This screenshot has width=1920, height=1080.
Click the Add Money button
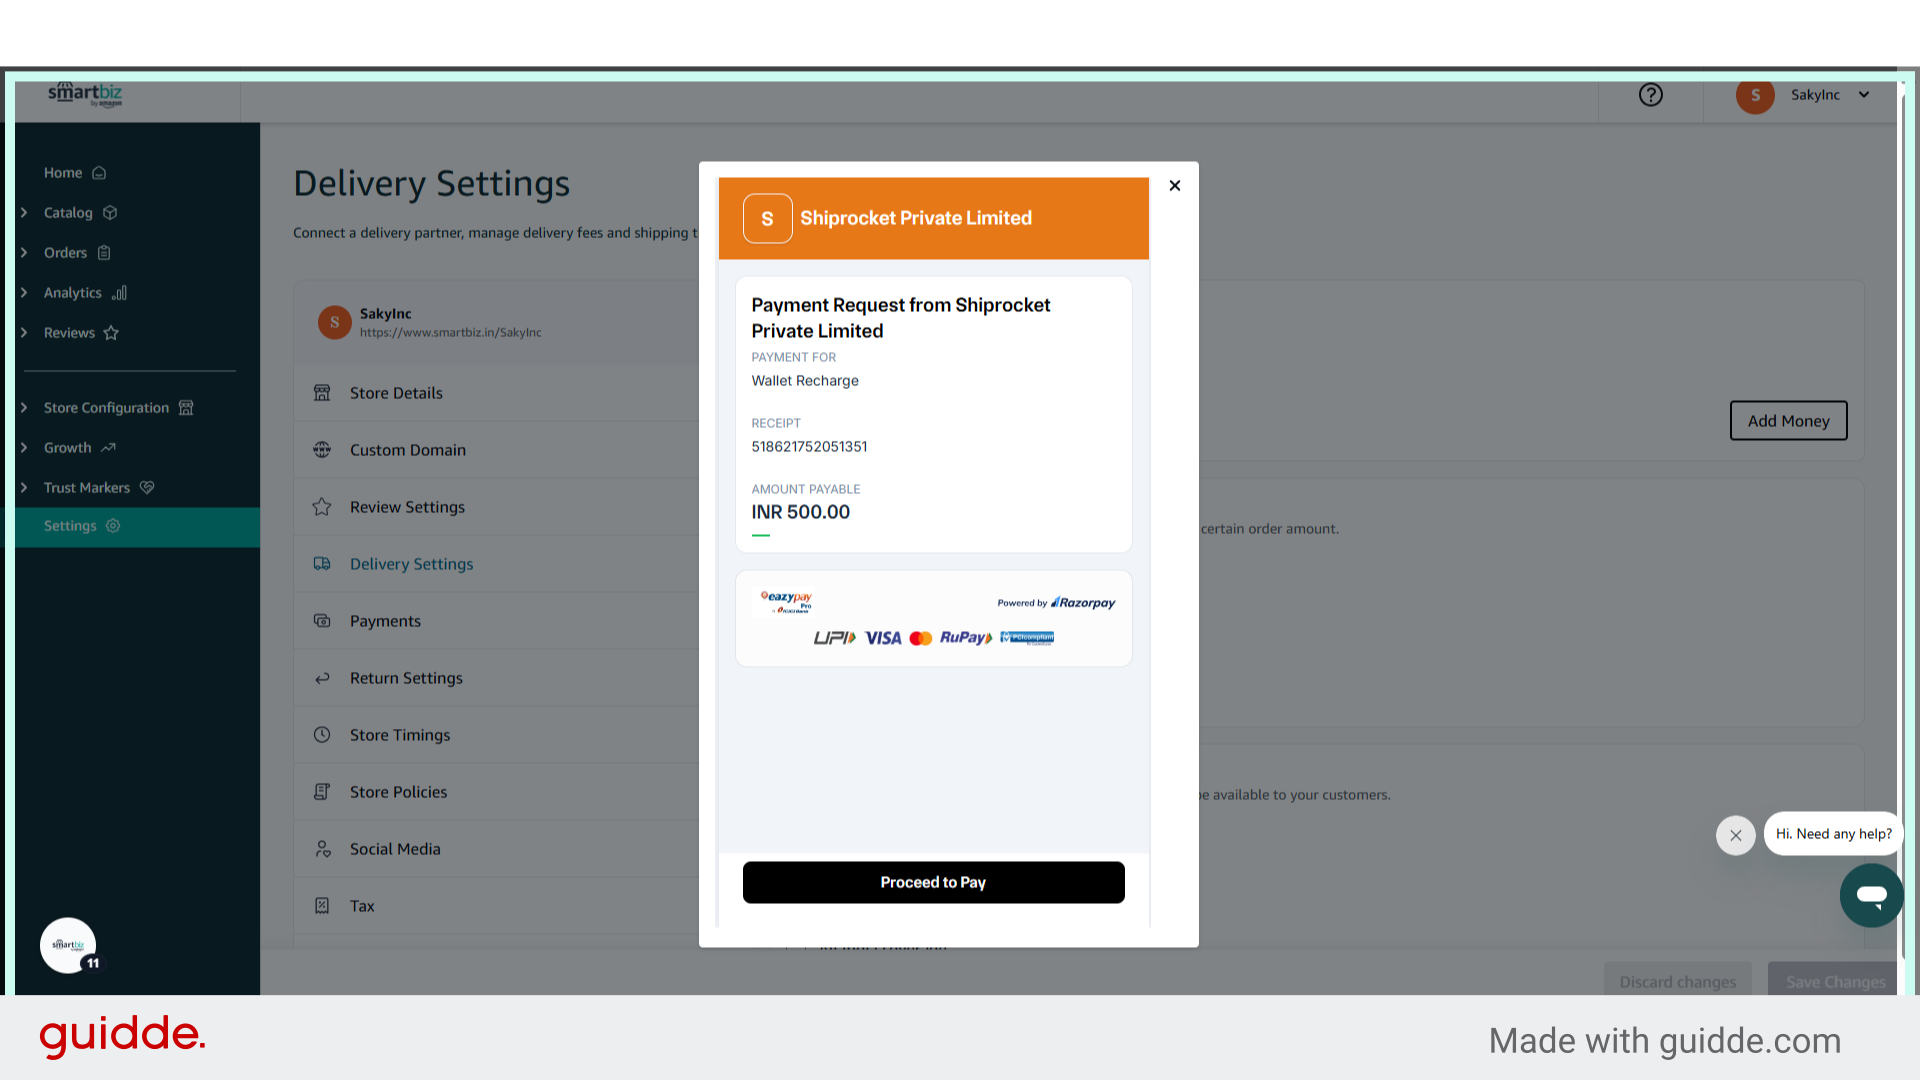pos(1788,420)
